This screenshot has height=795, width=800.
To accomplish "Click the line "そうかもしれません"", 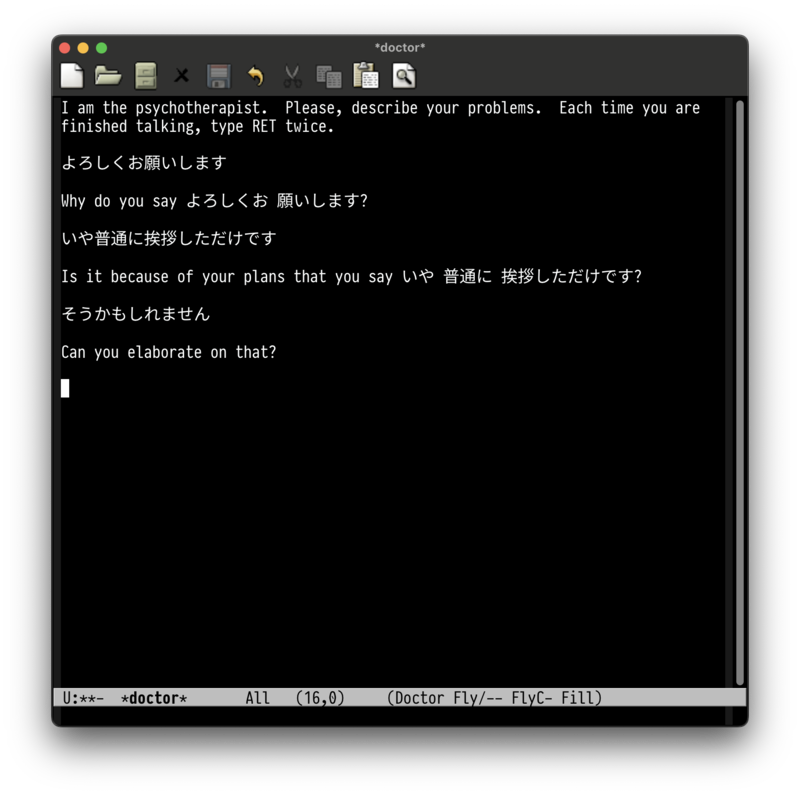I will [136, 314].
